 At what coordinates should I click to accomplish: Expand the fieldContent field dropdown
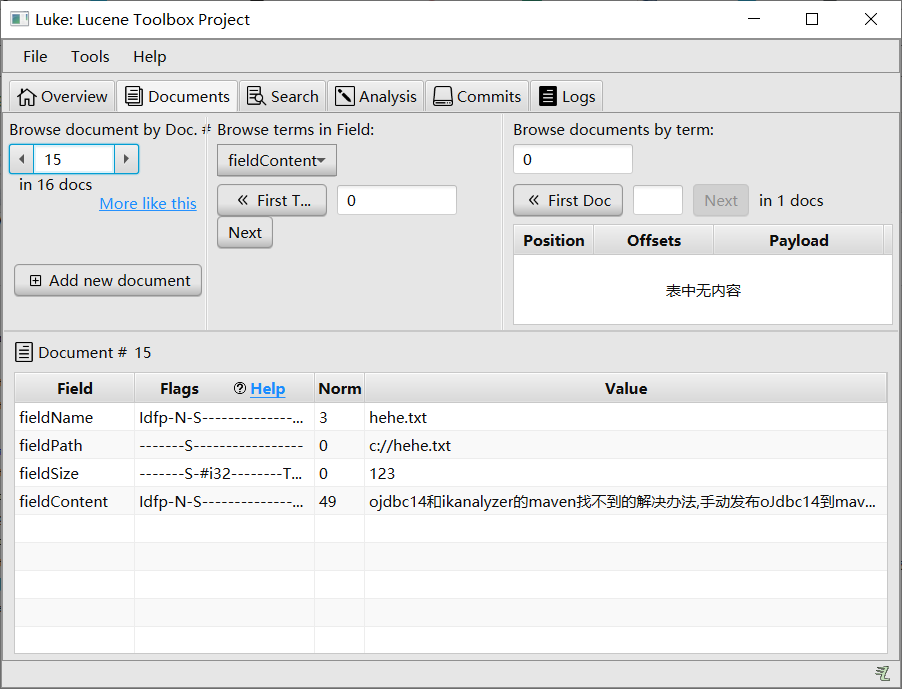(277, 160)
